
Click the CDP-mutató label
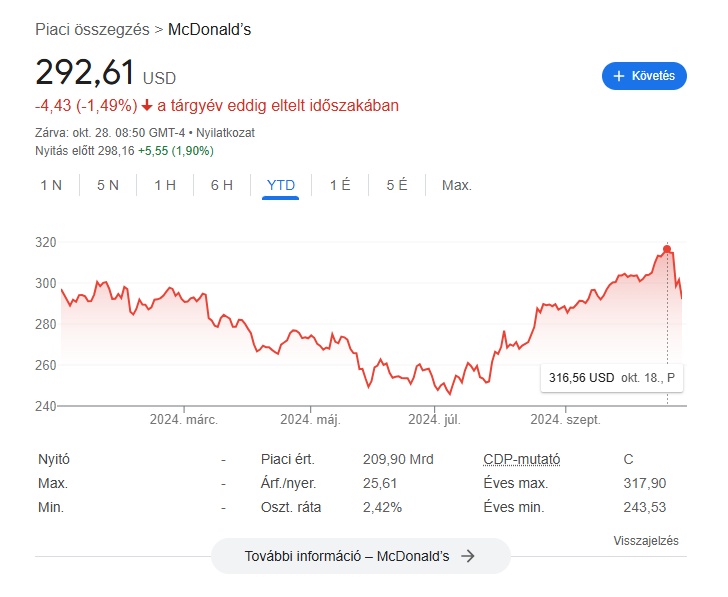click(521, 459)
